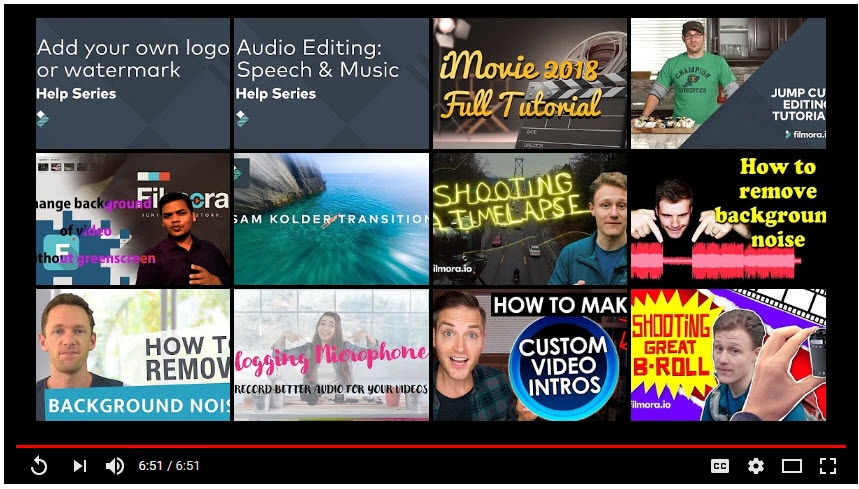Open 'iMovie 2018 Full Tutorial' video
The width and height of the screenshot is (859, 489).
point(530,83)
